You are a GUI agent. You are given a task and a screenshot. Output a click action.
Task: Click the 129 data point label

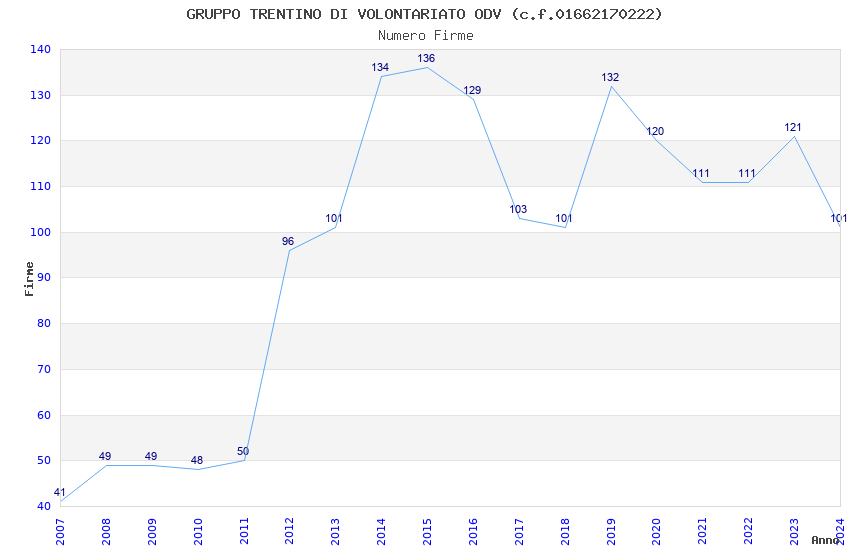[472, 90]
